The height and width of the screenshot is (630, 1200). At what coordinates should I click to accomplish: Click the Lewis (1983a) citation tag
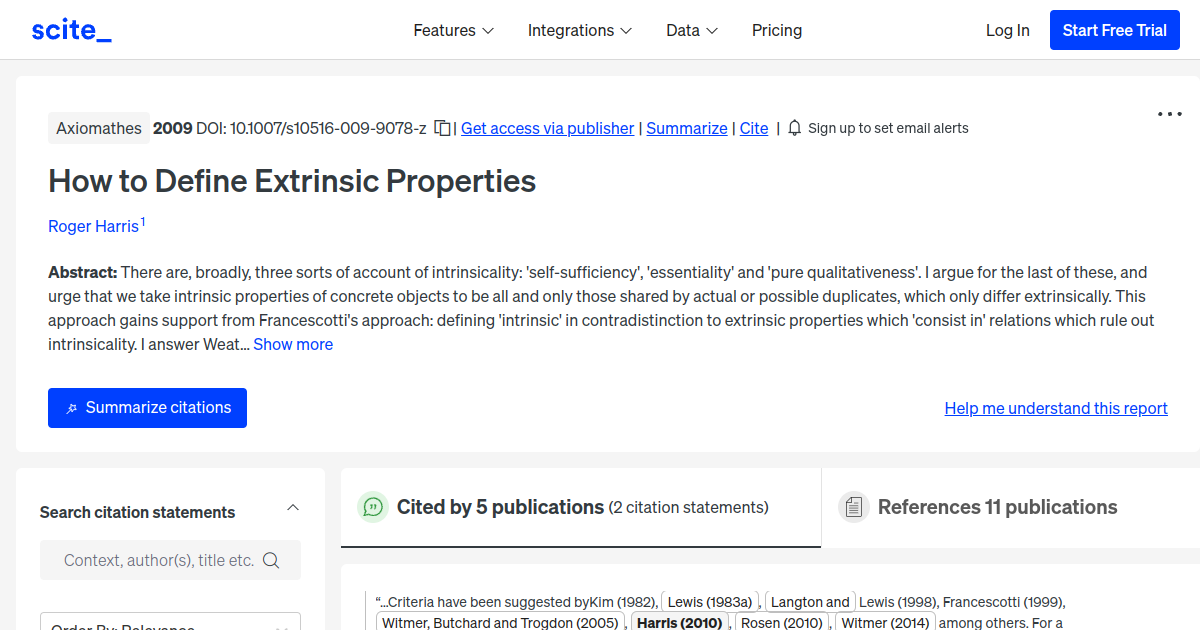(709, 602)
